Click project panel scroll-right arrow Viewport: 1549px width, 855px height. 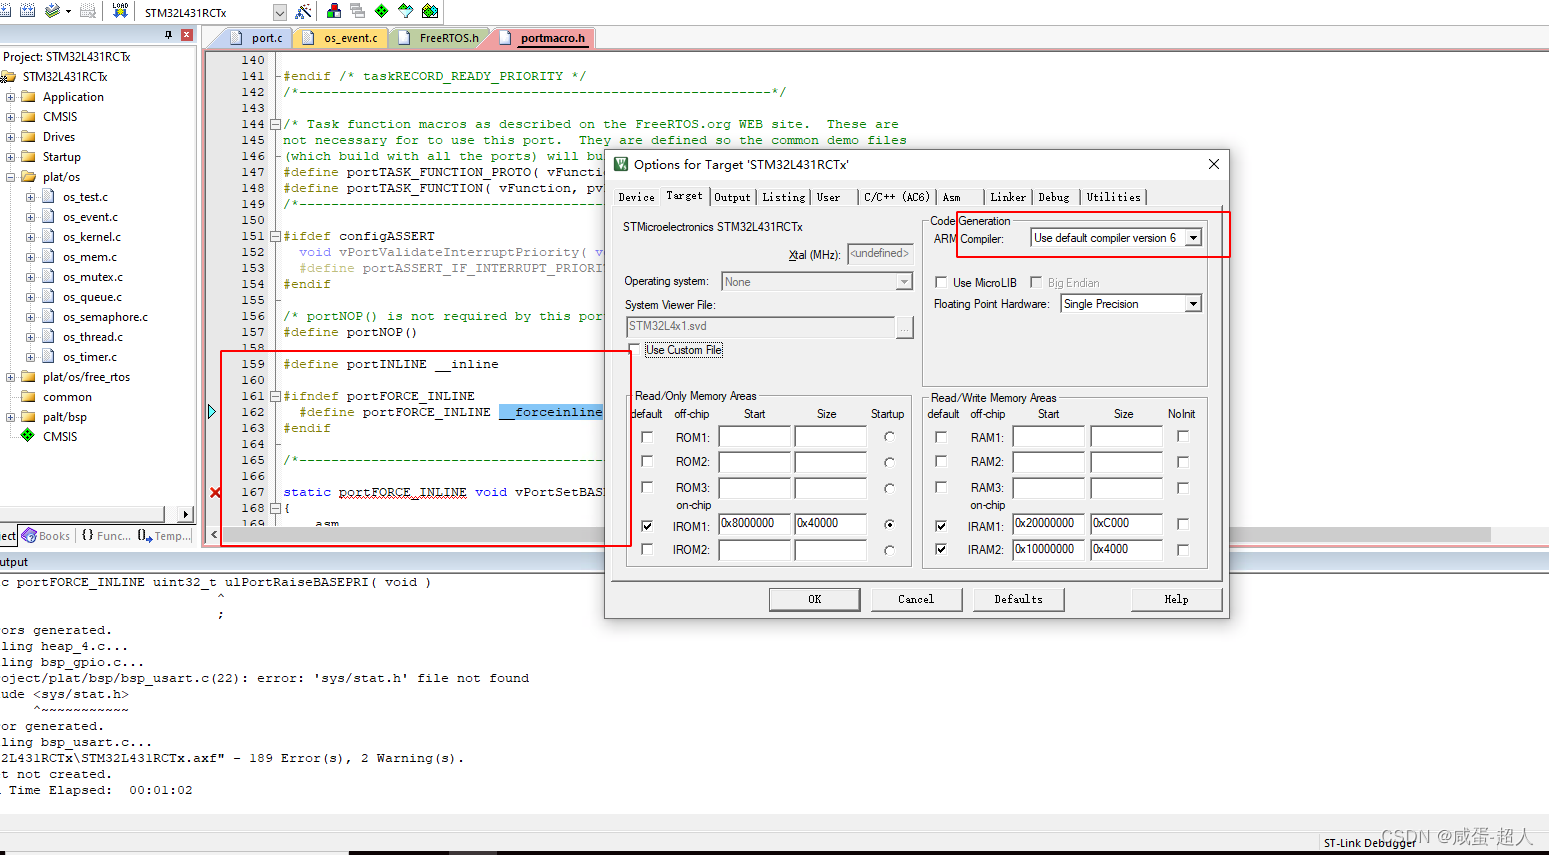click(185, 514)
